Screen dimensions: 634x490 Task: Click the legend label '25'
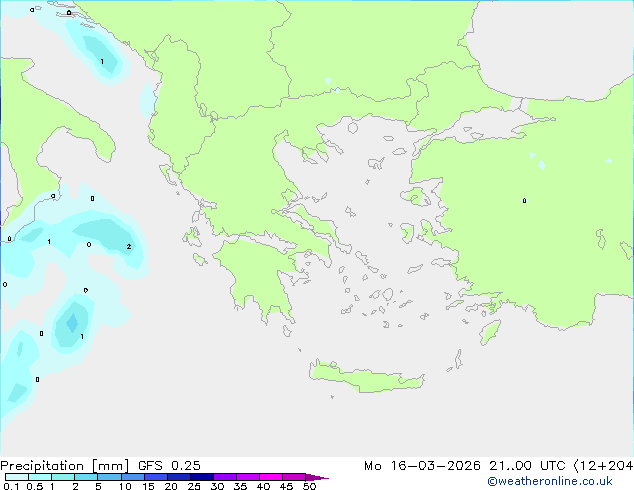pos(194,486)
